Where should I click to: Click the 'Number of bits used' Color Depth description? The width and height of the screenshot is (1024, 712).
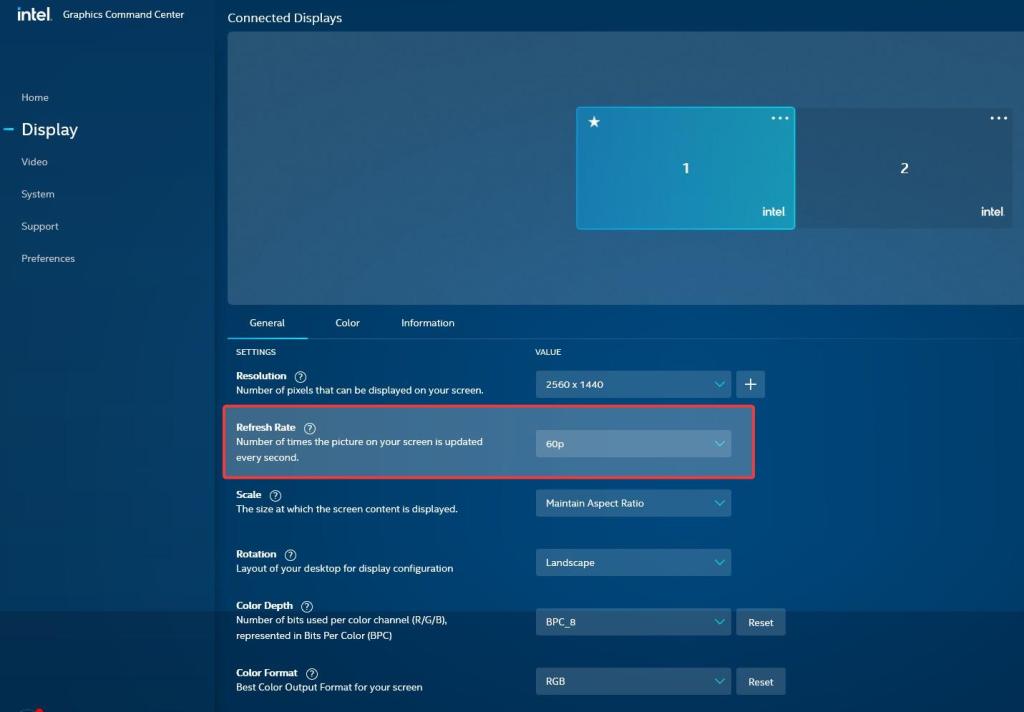(x=342, y=628)
